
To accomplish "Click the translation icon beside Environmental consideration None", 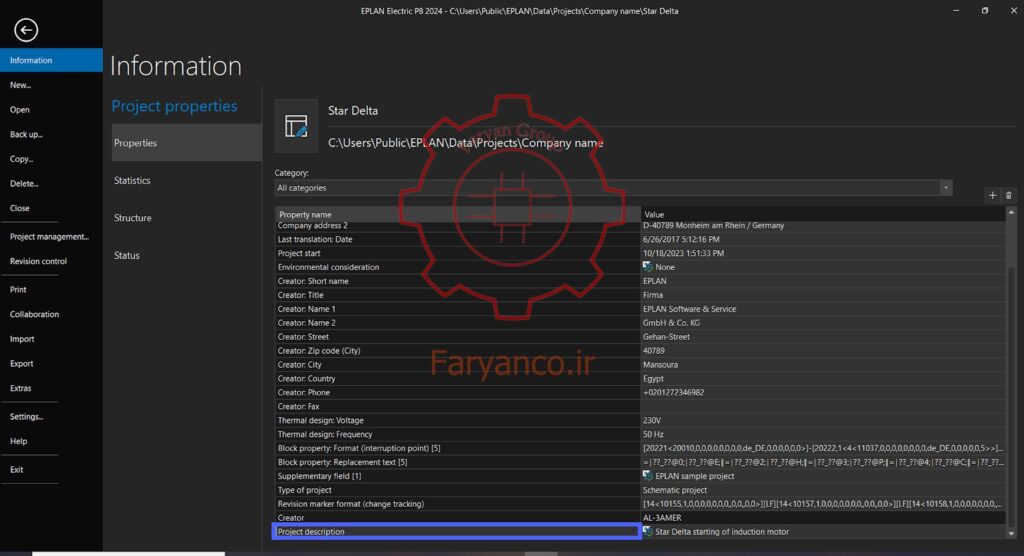I will pos(647,267).
